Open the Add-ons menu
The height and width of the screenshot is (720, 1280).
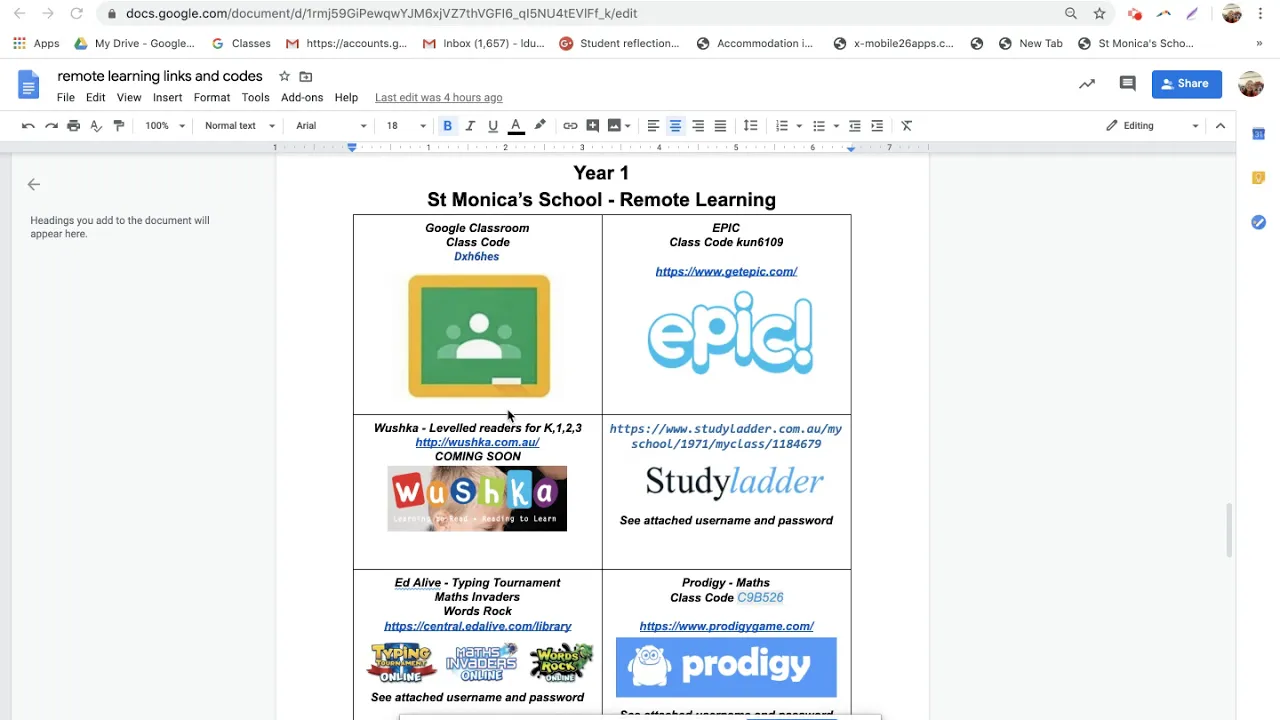(302, 98)
